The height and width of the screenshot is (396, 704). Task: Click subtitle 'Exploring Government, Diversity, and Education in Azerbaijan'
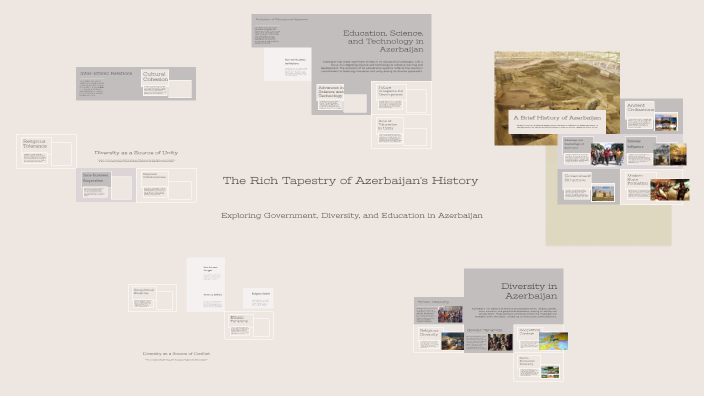coord(352,216)
